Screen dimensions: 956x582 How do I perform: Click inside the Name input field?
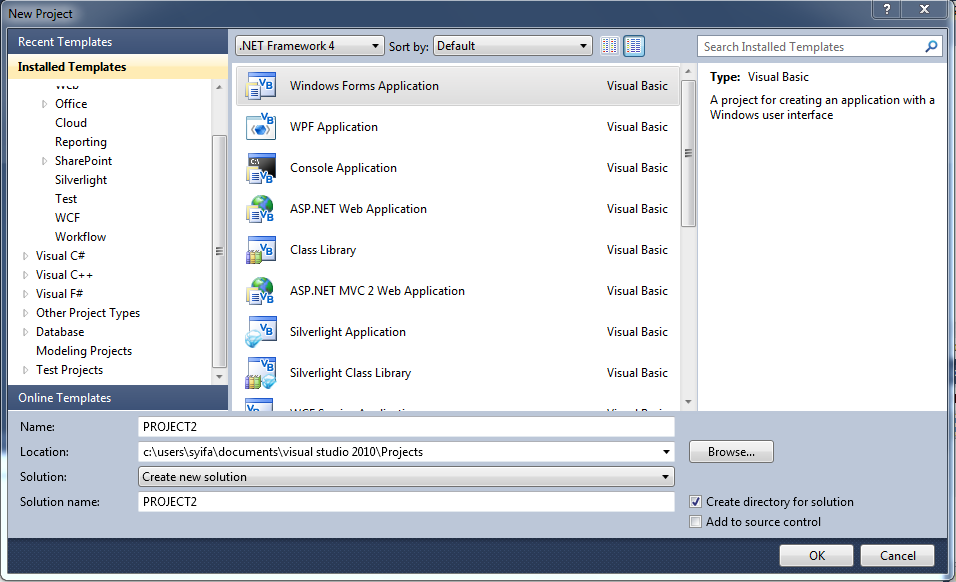click(x=400, y=426)
